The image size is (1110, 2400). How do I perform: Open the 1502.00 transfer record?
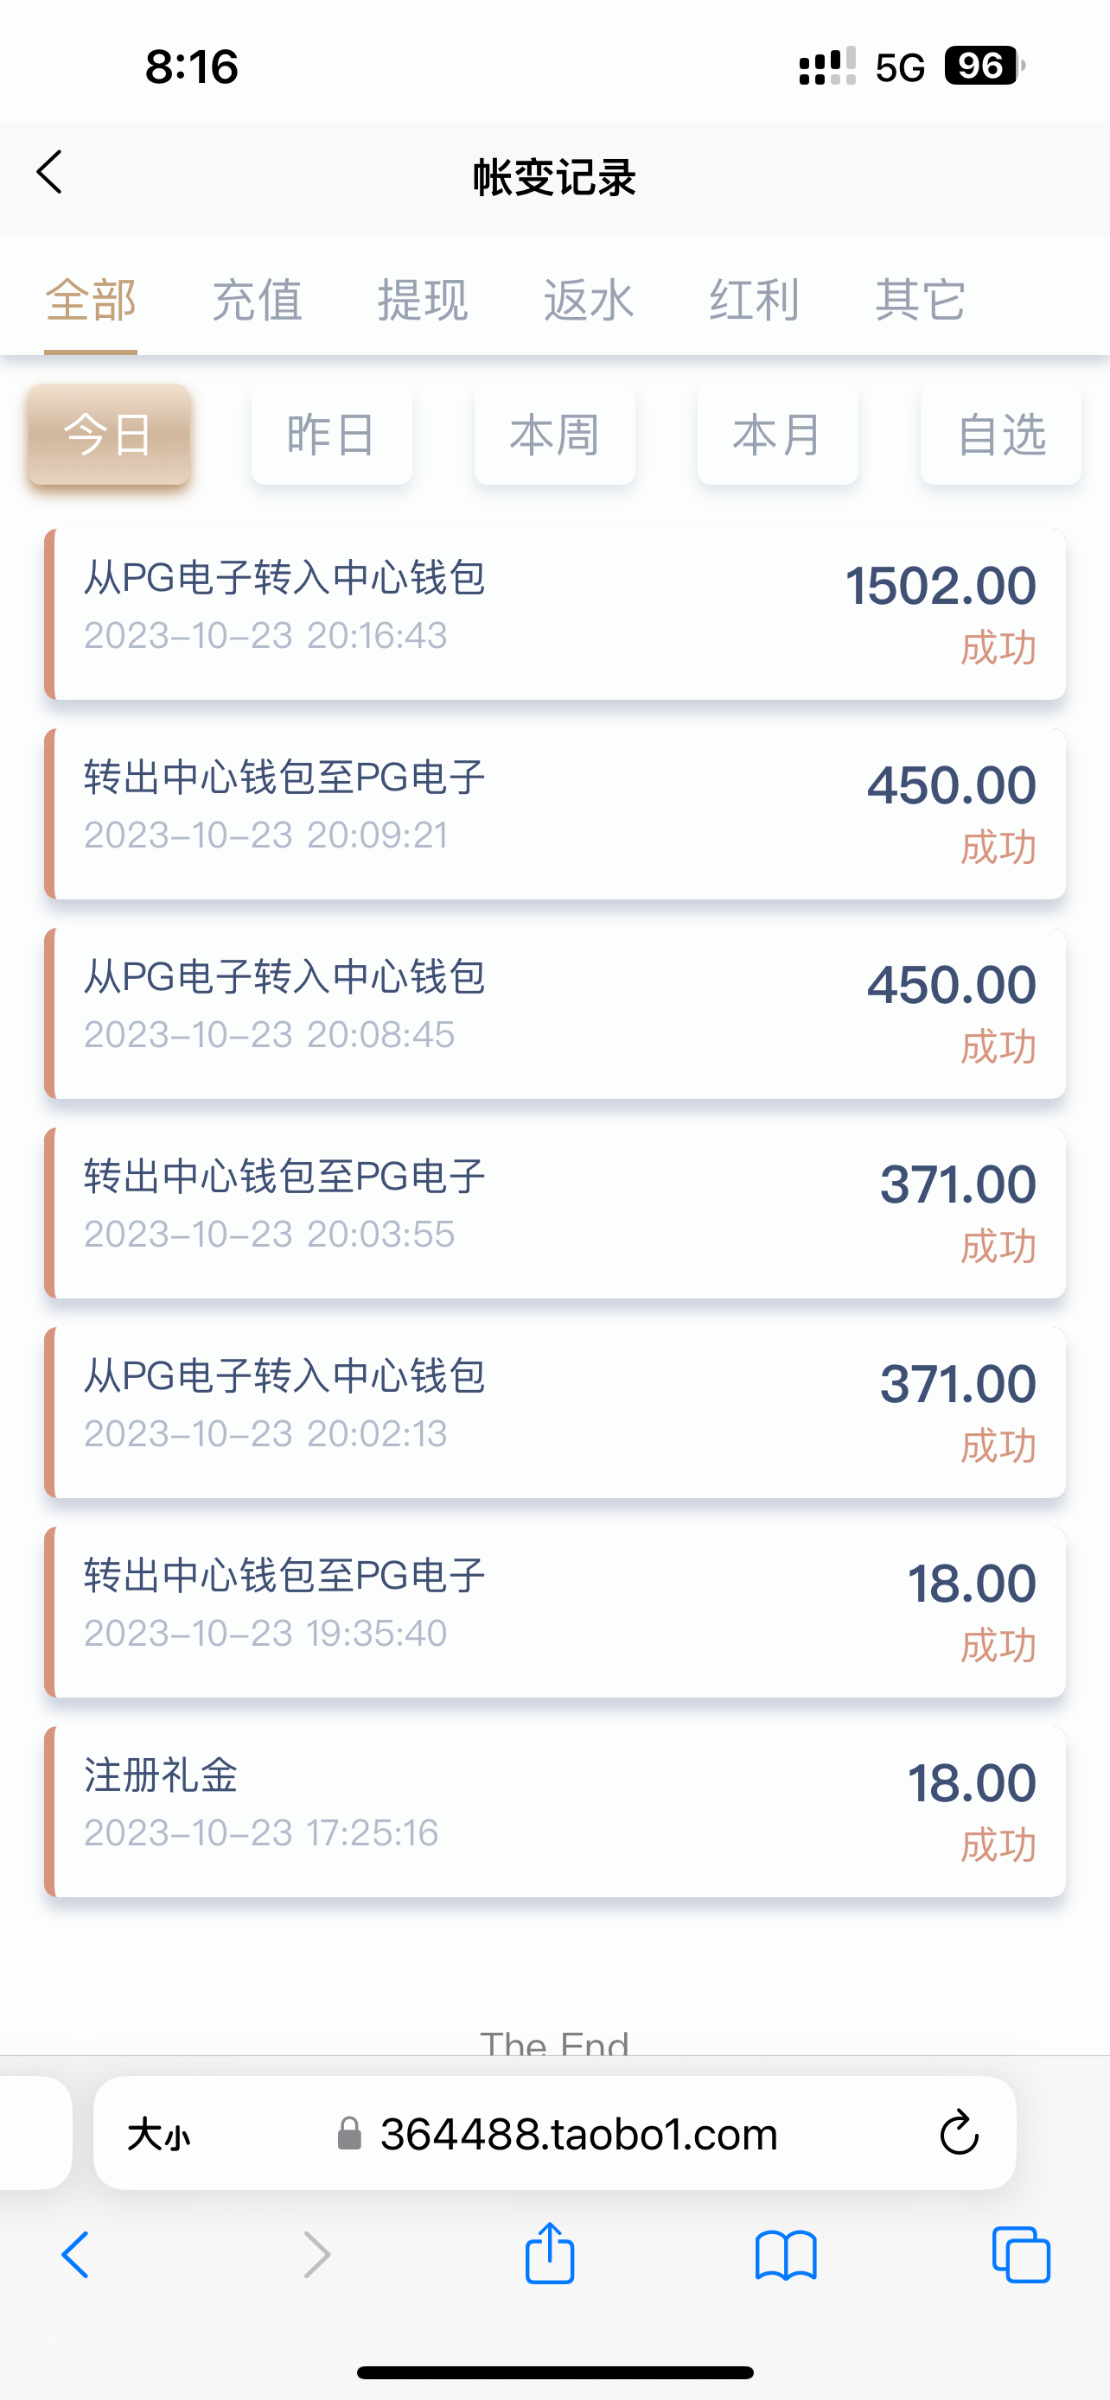point(555,614)
